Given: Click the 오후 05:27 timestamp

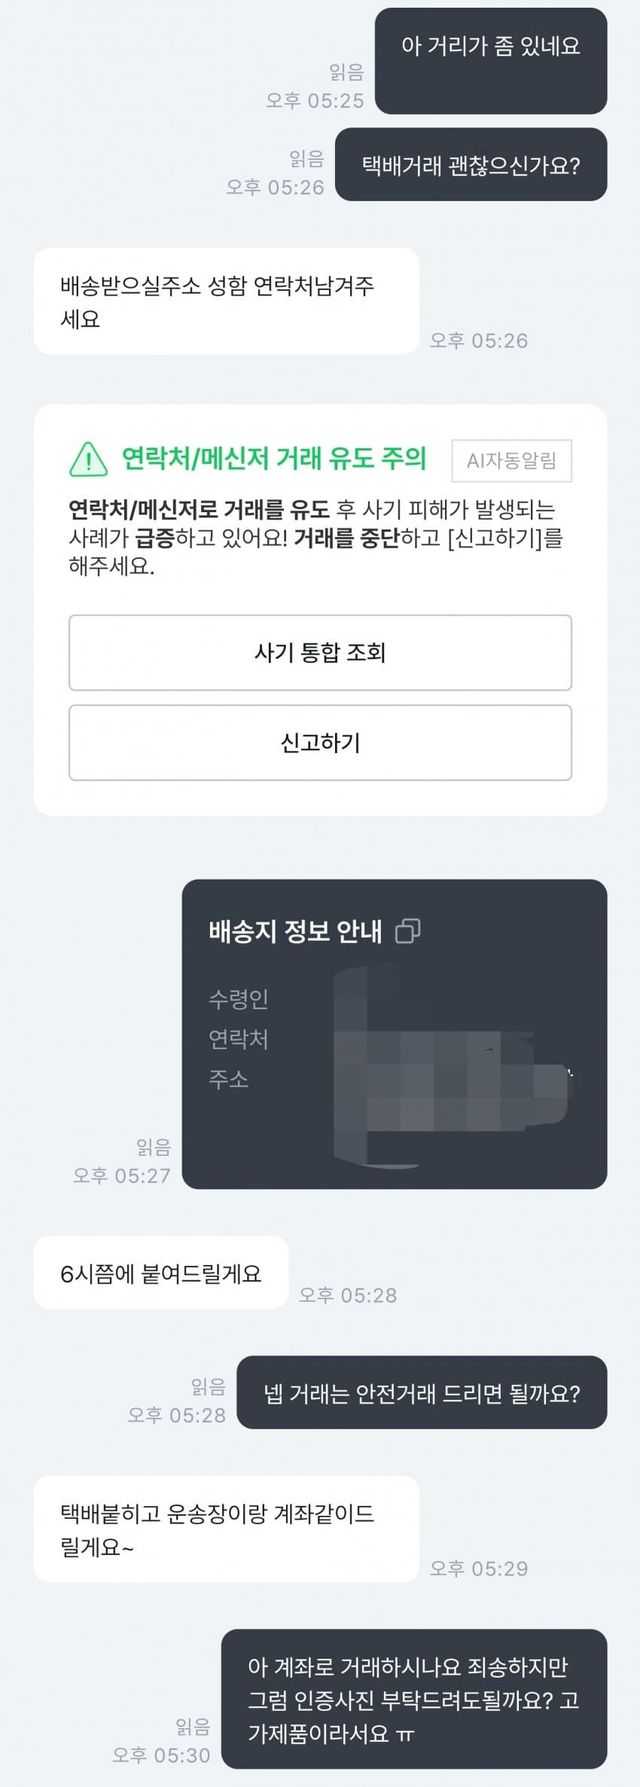Looking at the screenshot, I should click(121, 1176).
